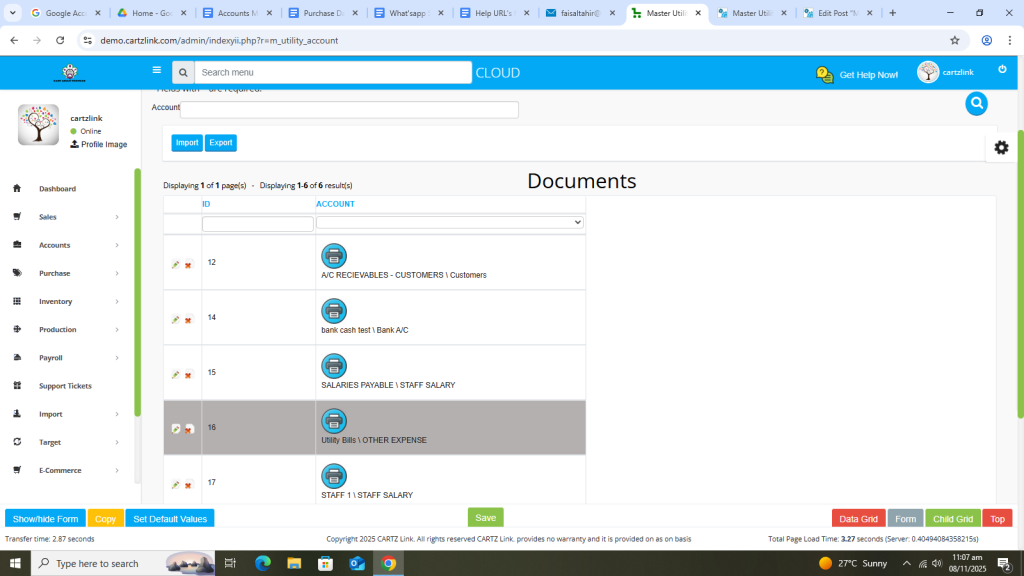The image size is (1024, 576).
Task: Click the blue search magnifier button
Action: pos(976,103)
